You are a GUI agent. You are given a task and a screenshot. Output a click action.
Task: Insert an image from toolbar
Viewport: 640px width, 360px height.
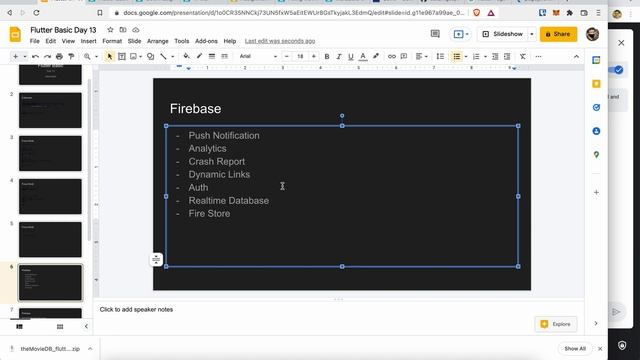tap(133, 56)
